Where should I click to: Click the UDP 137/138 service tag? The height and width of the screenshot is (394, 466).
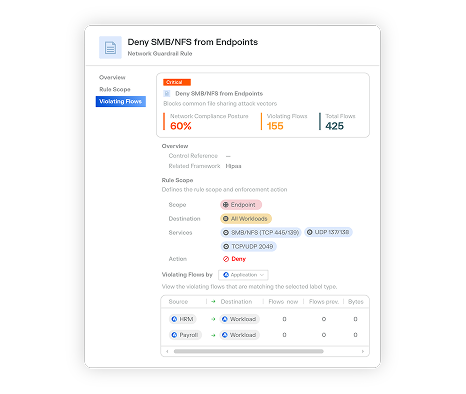328,232
